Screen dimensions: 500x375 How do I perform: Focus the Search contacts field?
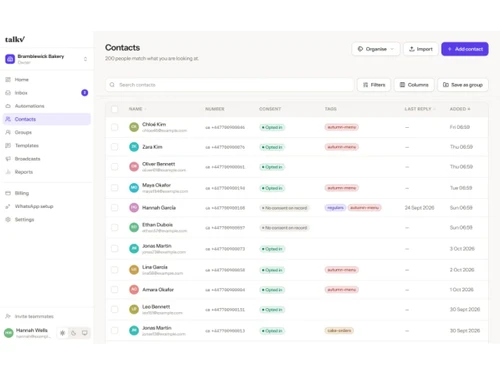click(x=230, y=85)
